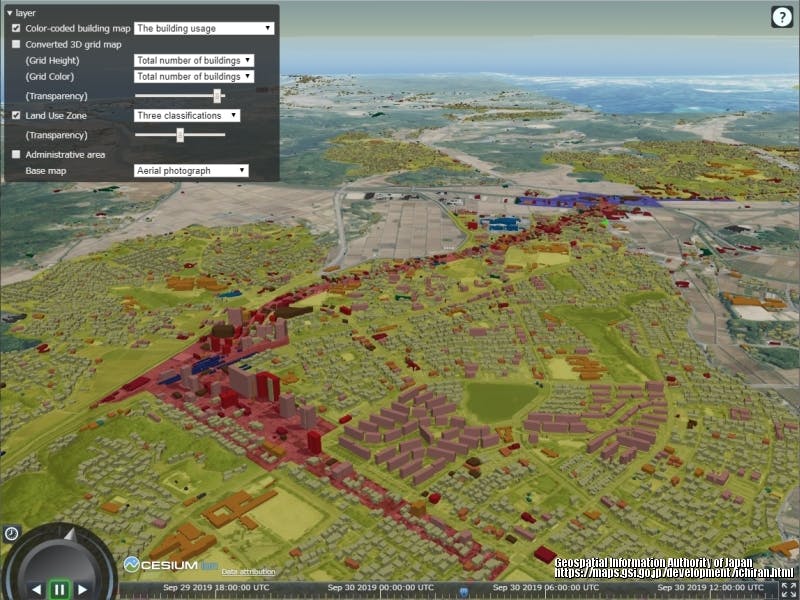Collapse the layer panel triangle
This screenshot has height=600, width=800.
click(10, 13)
